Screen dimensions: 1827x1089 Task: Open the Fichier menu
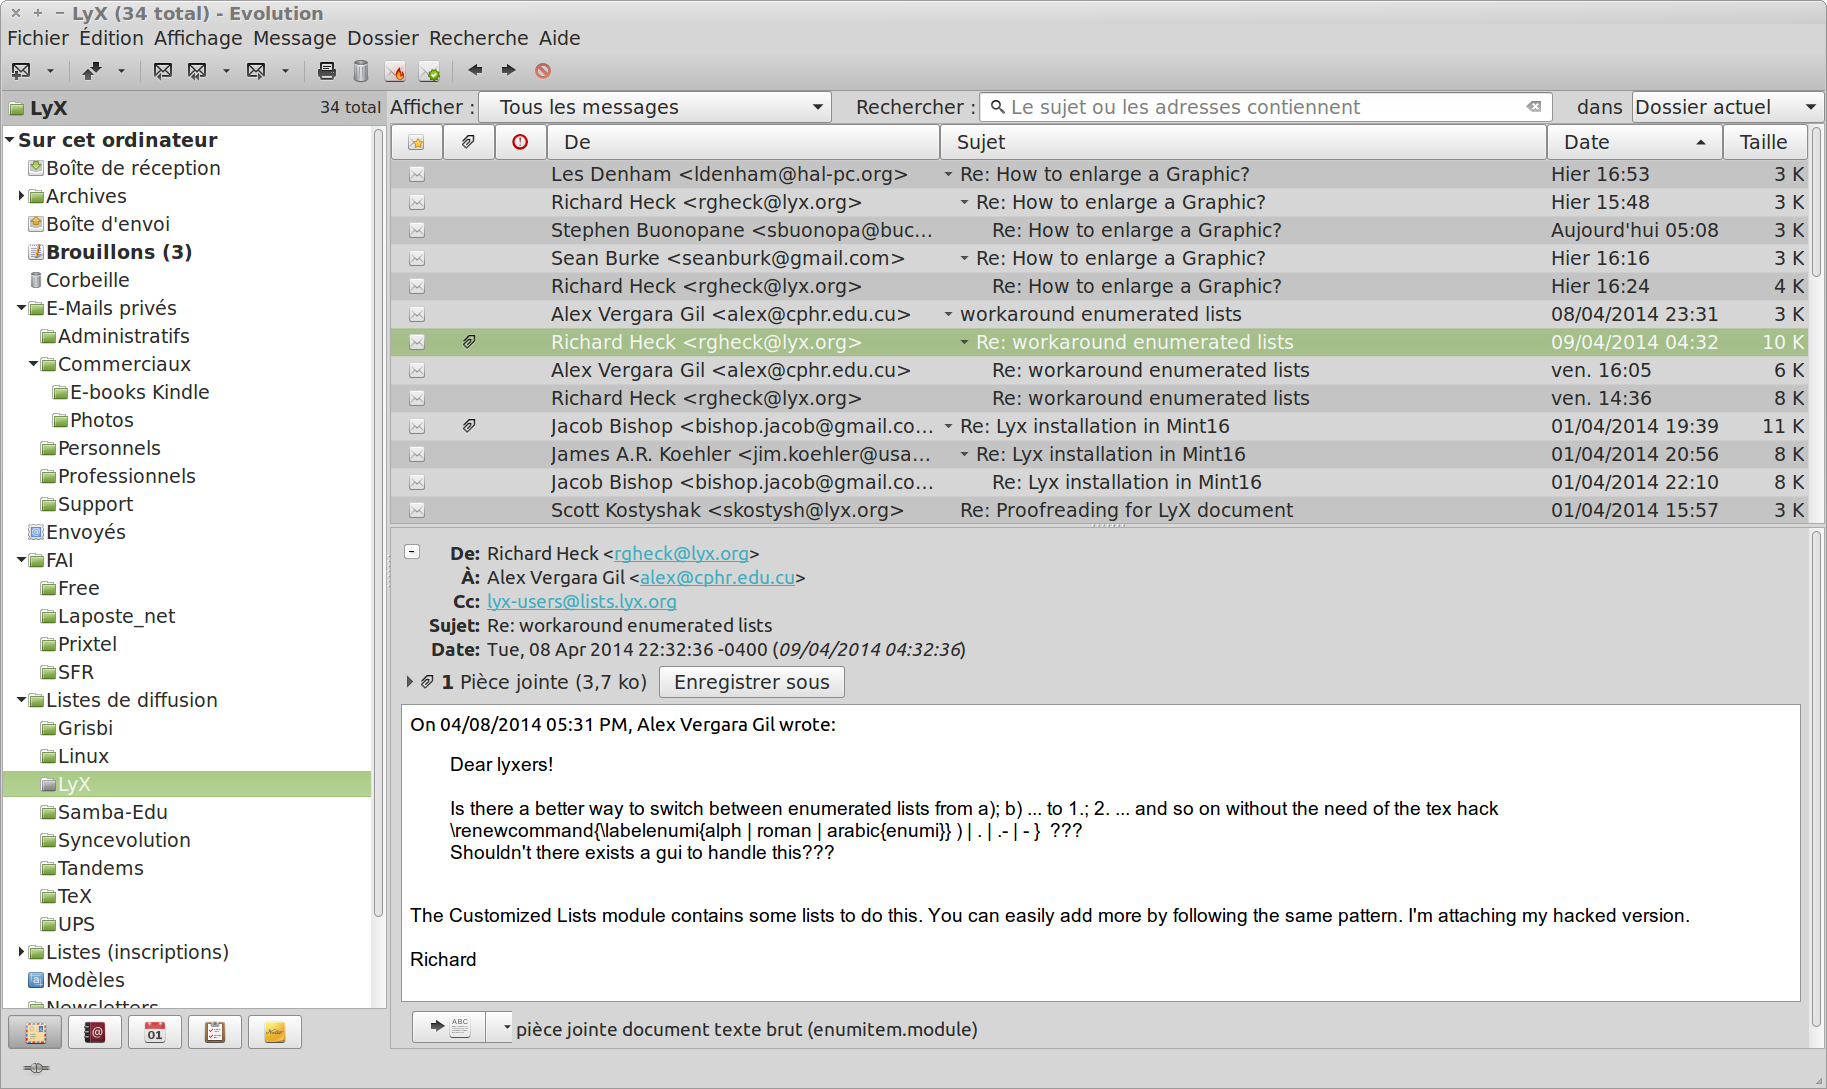click(38, 38)
